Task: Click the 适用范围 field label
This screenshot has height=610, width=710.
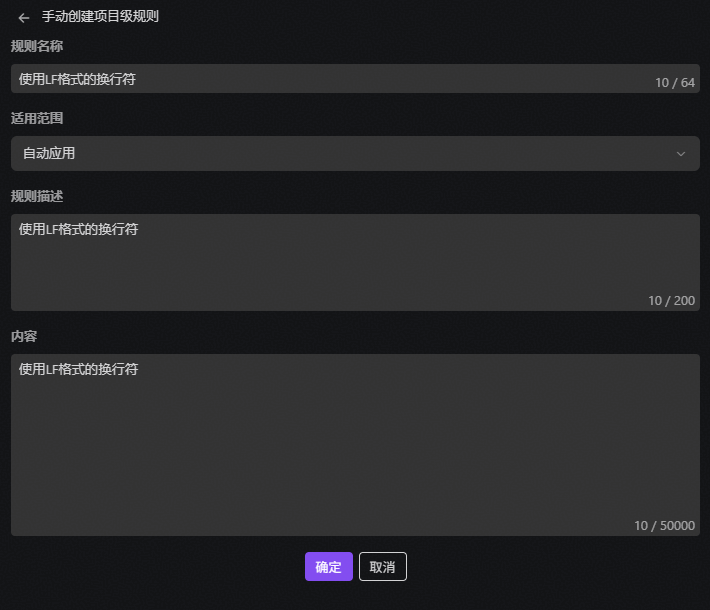Action: coord(37,118)
